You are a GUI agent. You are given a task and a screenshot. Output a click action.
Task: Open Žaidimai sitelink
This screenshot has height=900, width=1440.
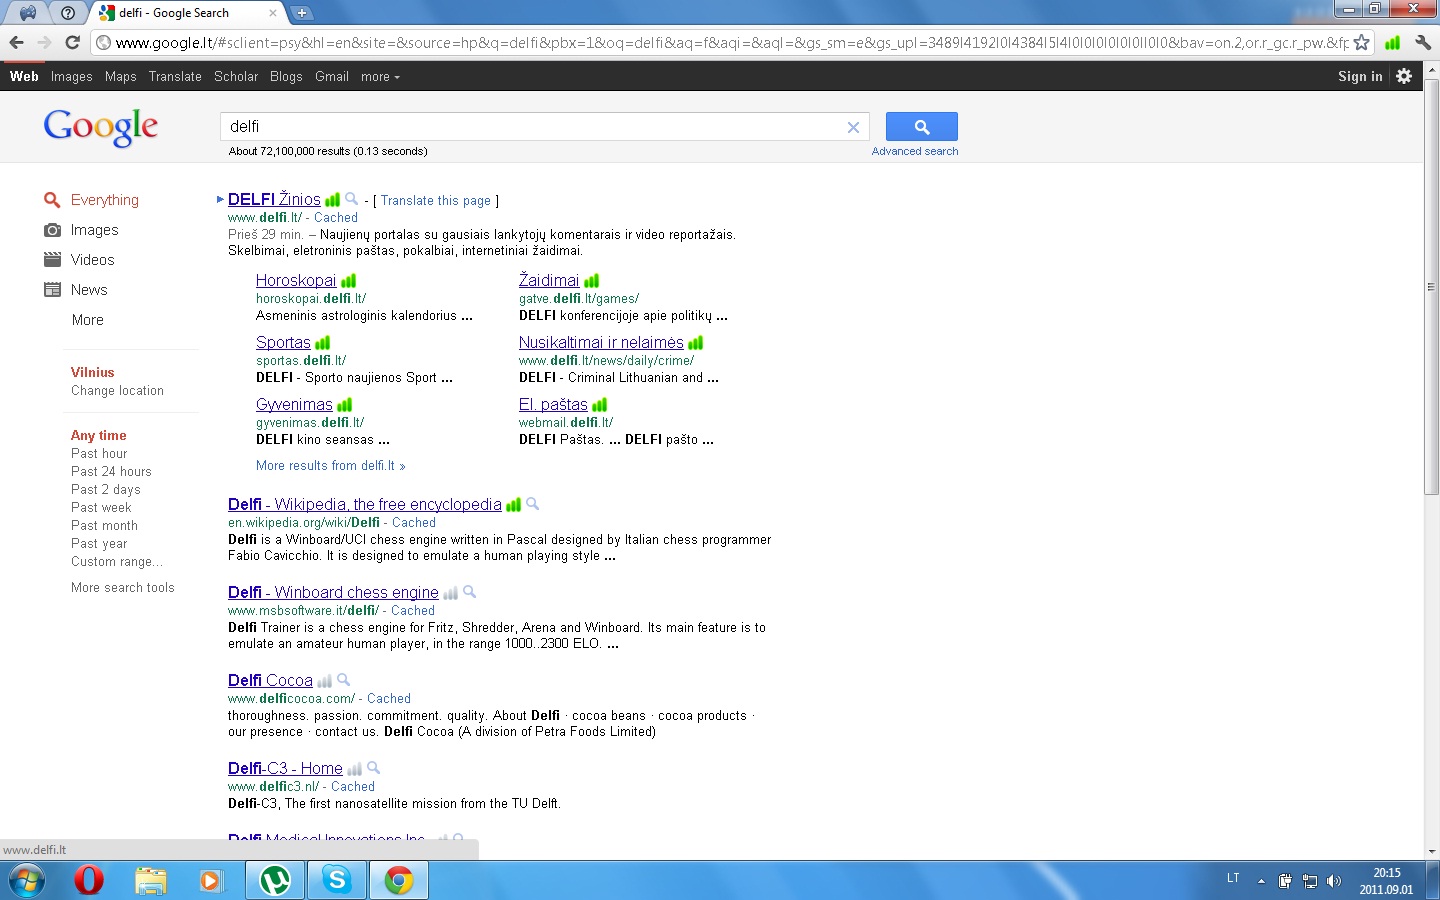pos(549,280)
